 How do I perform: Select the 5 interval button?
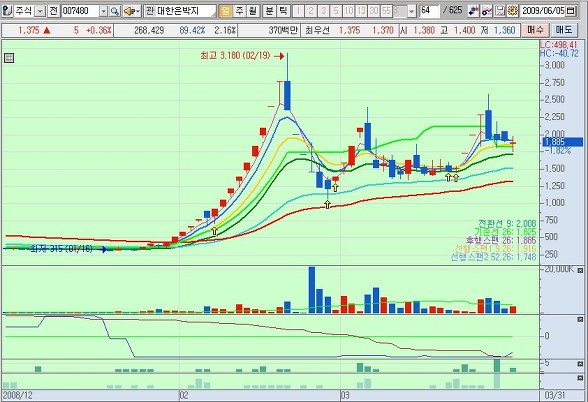[x=336, y=11]
